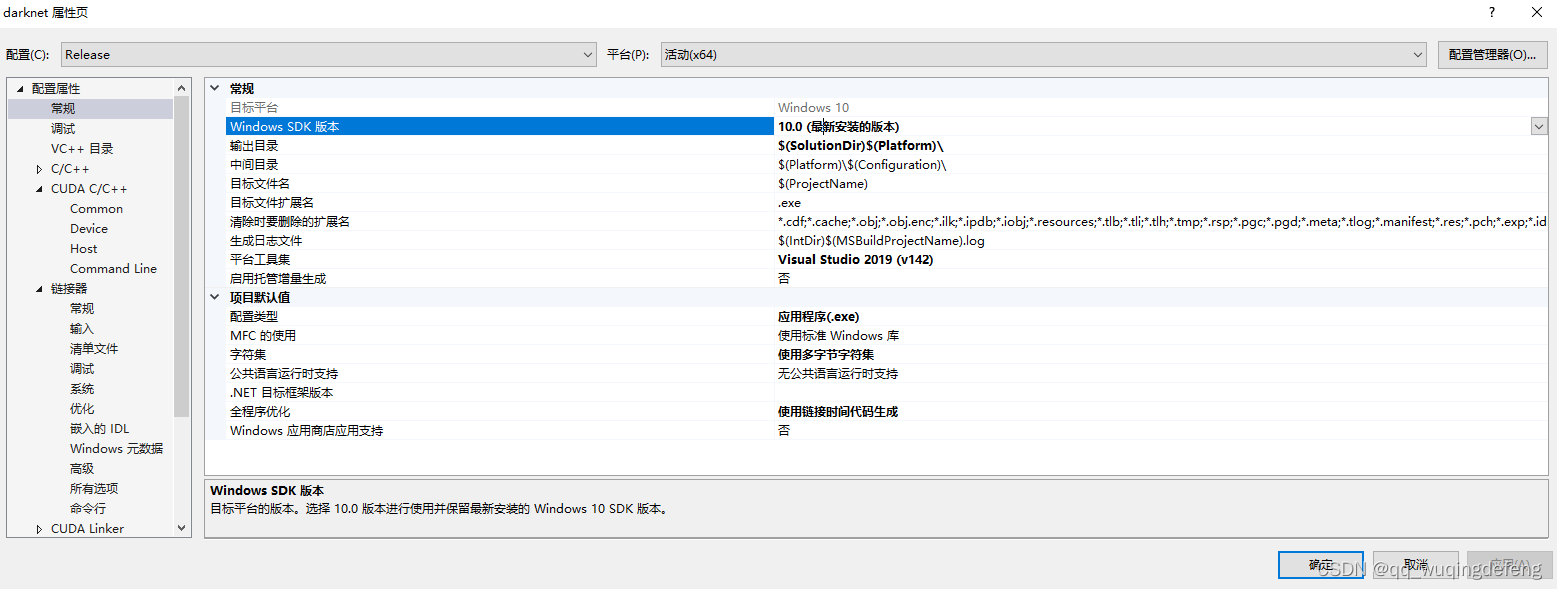
Task: Collapse the 常规 section in the property grid
Action: (x=214, y=88)
